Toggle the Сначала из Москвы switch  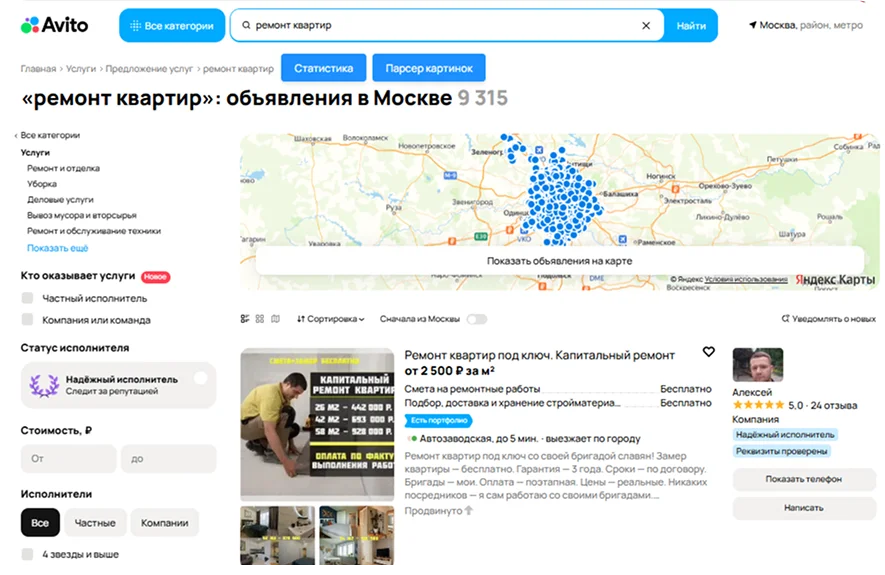coord(477,319)
